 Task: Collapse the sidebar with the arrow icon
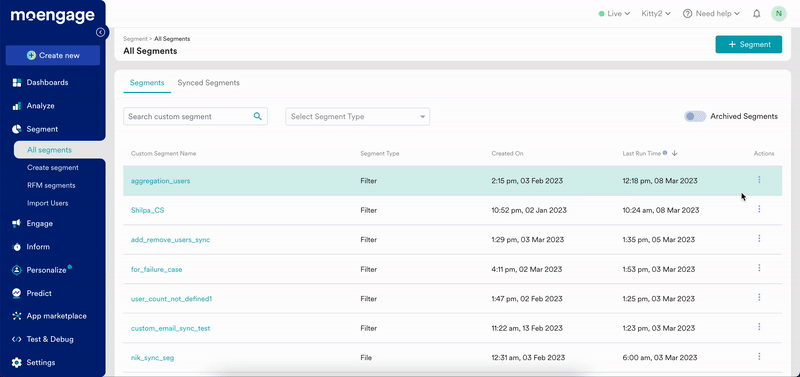pos(101,33)
